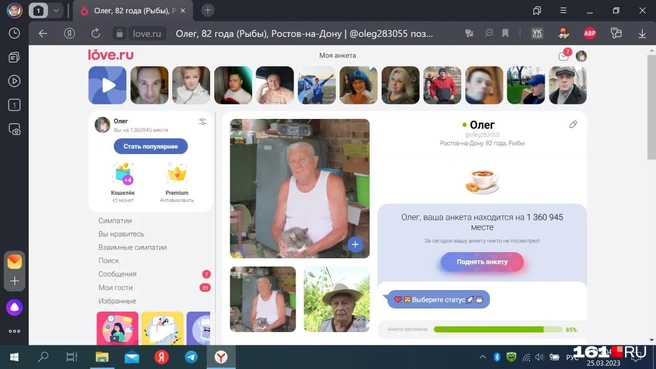Show hidden system tray icons
This screenshot has width=656, height=369.
(482, 357)
